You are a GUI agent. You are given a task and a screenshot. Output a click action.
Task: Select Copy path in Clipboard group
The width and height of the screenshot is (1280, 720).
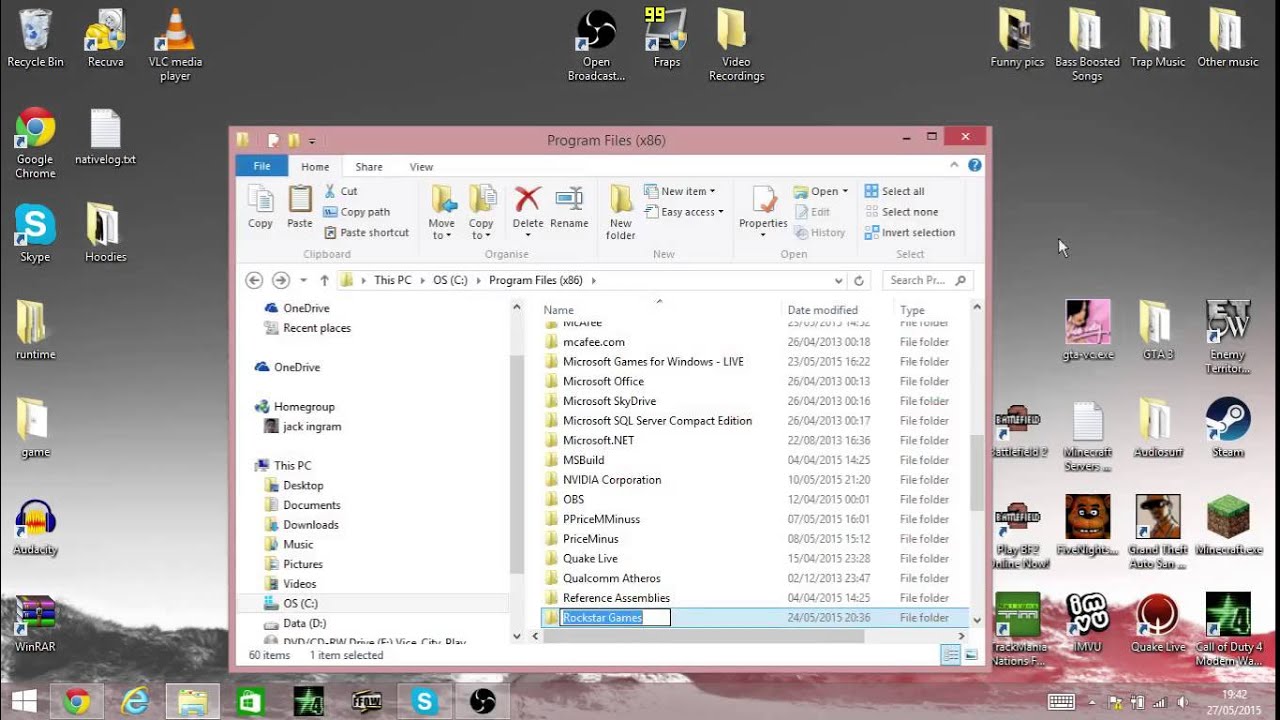click(x=356, y=212)
